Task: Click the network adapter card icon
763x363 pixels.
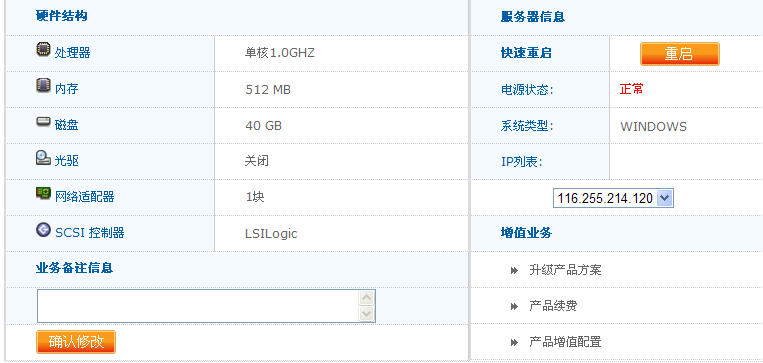Action: point(43,193)
